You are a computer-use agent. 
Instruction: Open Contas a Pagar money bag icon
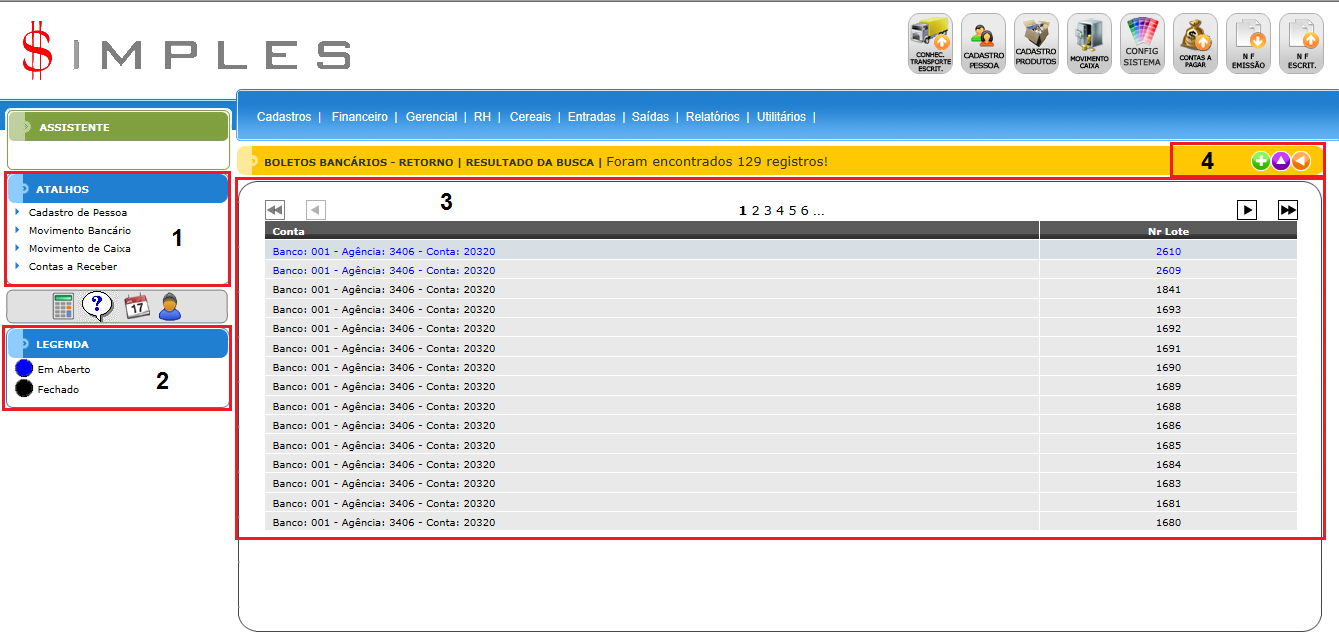[x=1195, y=43]
